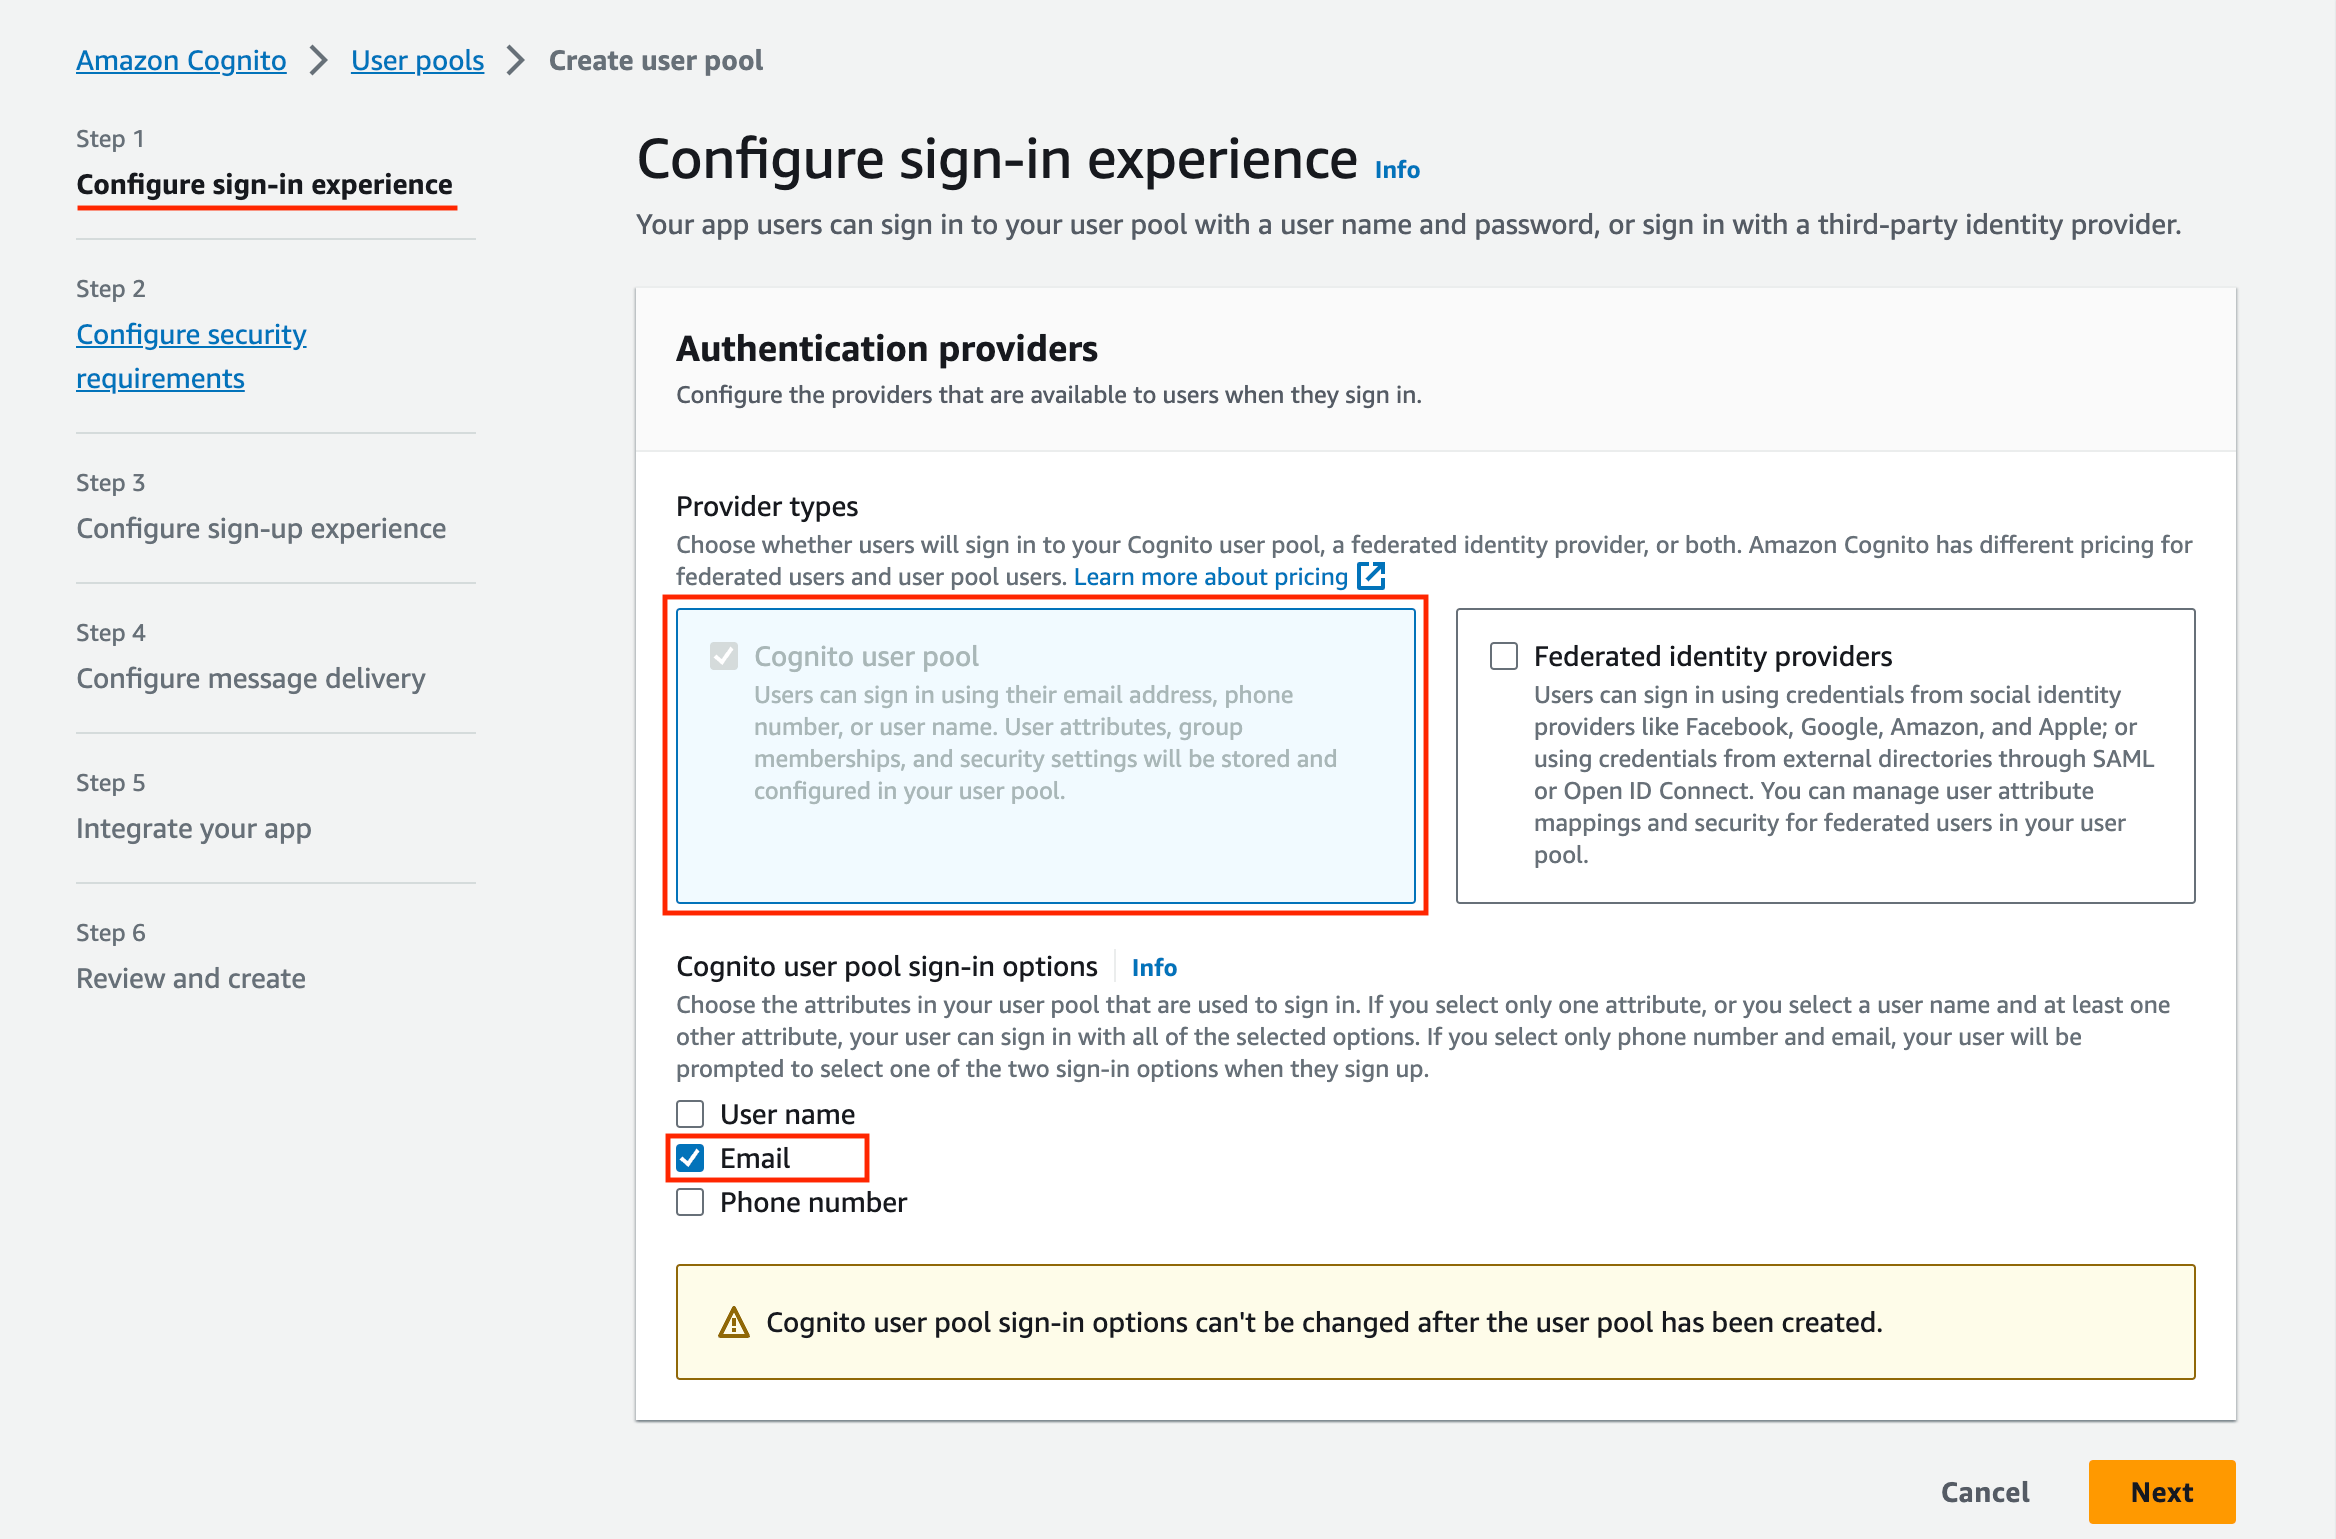
Task: Click breadcrumb chevron after User pools
Action: click(516, 60)
